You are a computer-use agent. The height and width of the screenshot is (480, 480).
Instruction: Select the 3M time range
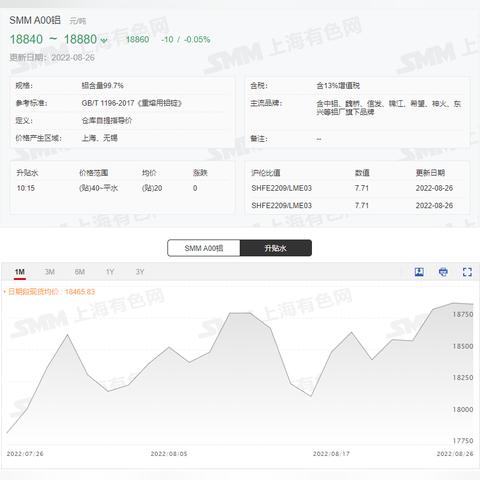tap(50, 272)
